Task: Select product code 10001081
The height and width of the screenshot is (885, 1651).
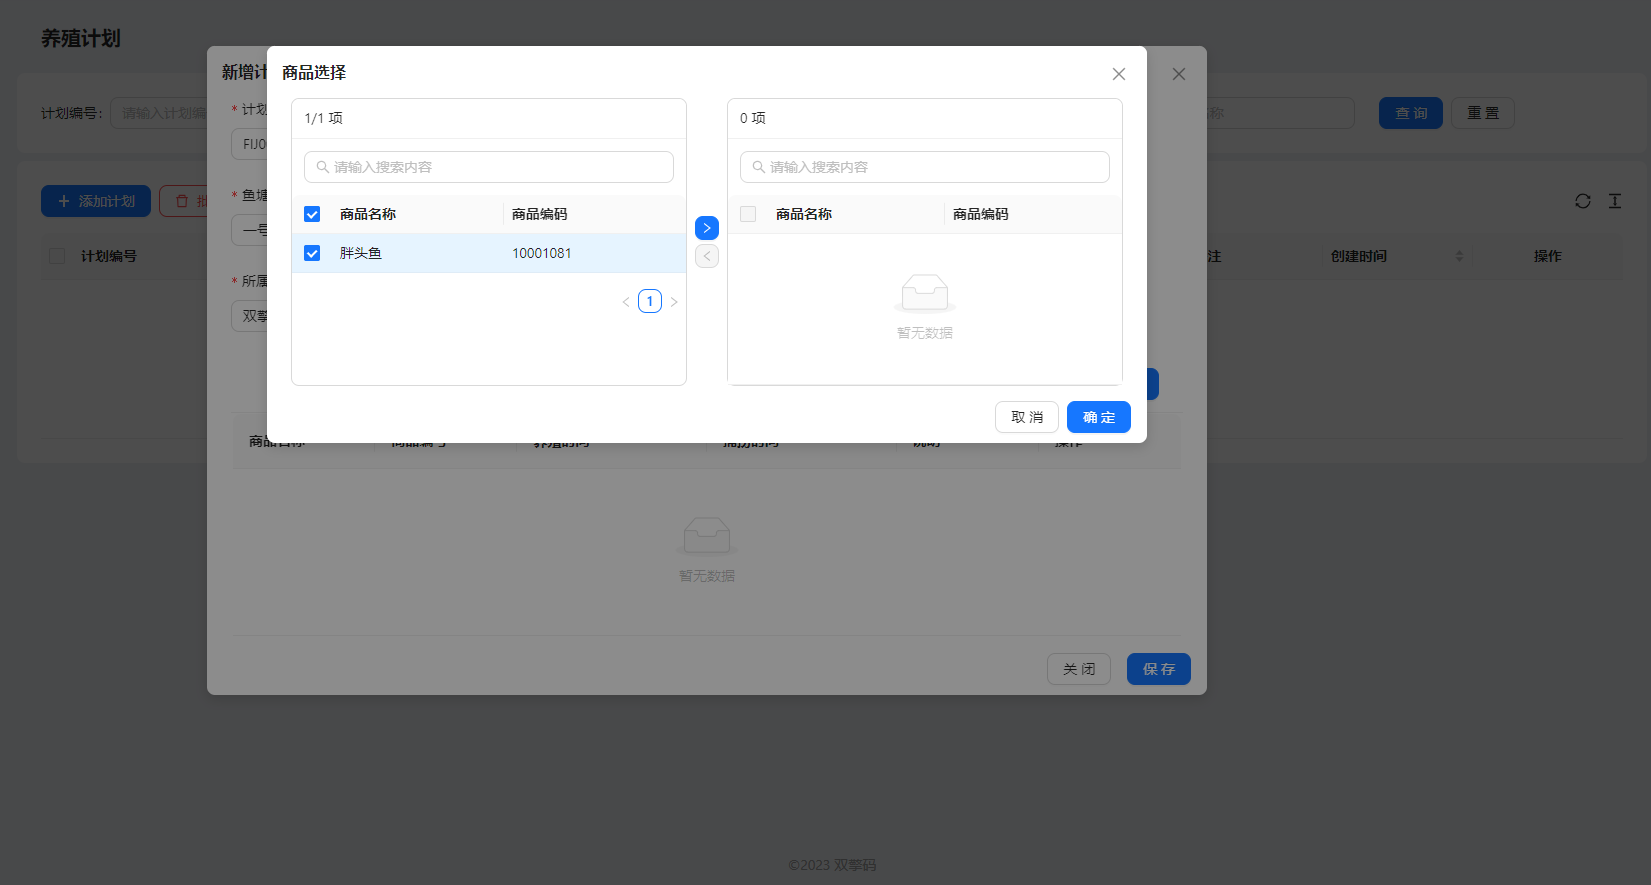Action: (542, 253)
